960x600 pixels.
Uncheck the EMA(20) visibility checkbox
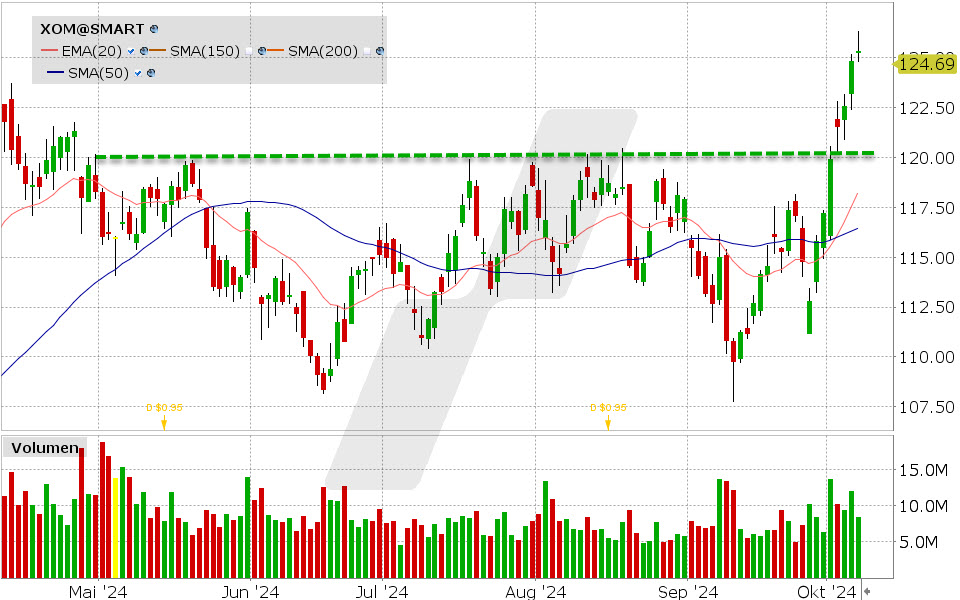[130, 51]
